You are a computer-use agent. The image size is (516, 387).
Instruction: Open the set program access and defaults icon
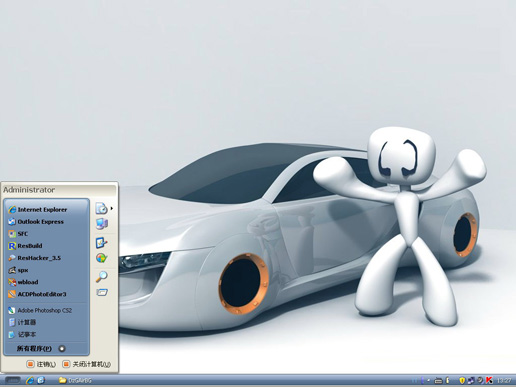coord(101,258)
